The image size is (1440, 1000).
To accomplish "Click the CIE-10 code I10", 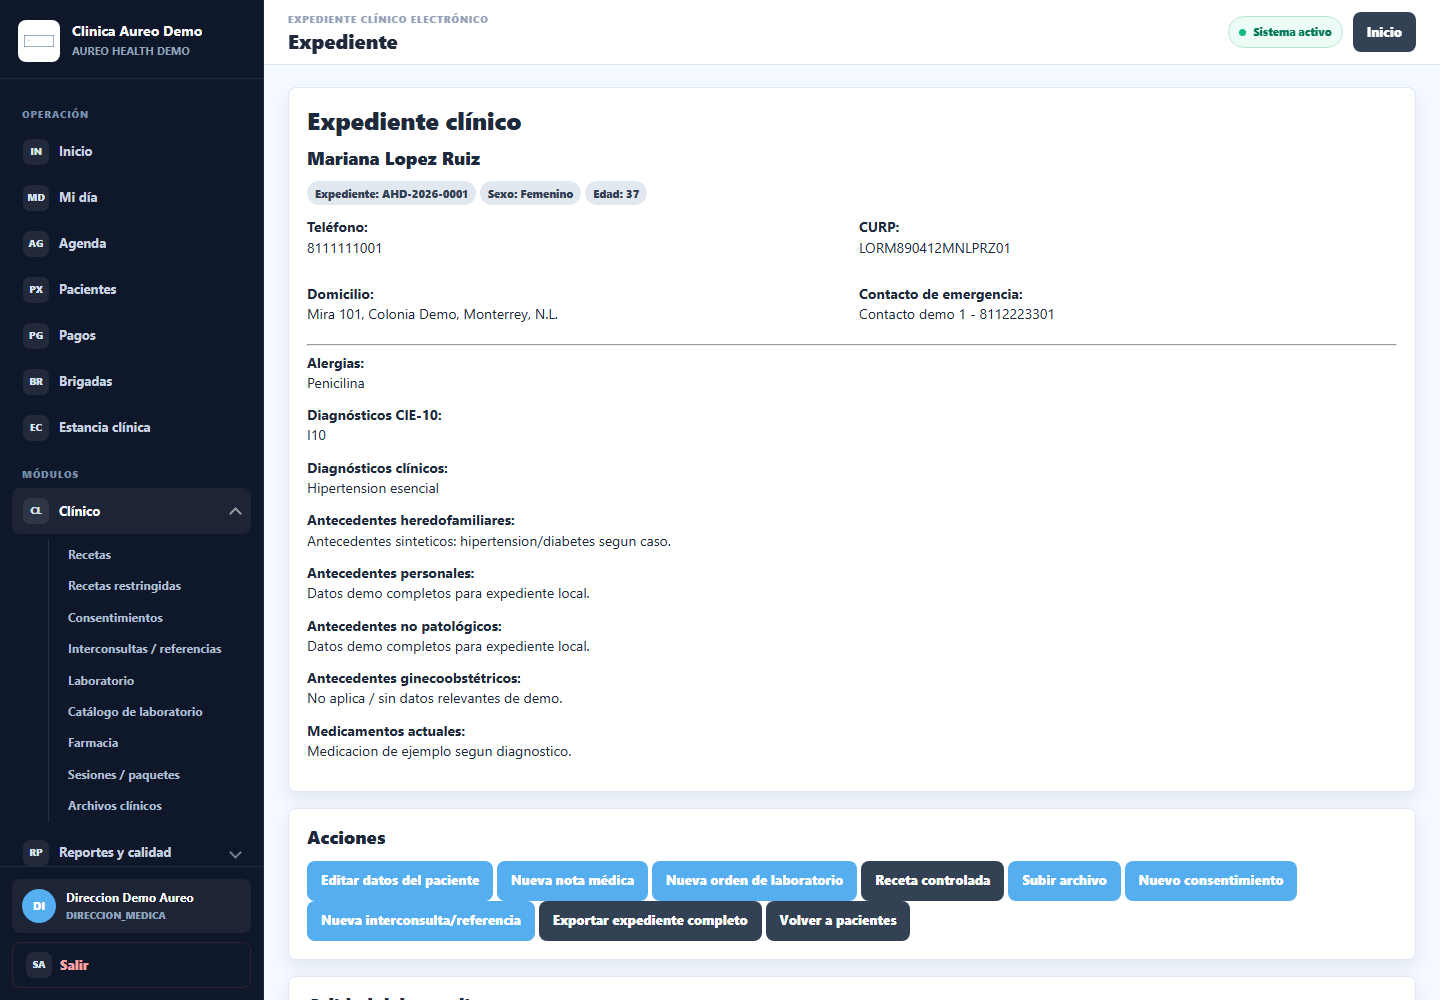I will (x=316, y=435).
